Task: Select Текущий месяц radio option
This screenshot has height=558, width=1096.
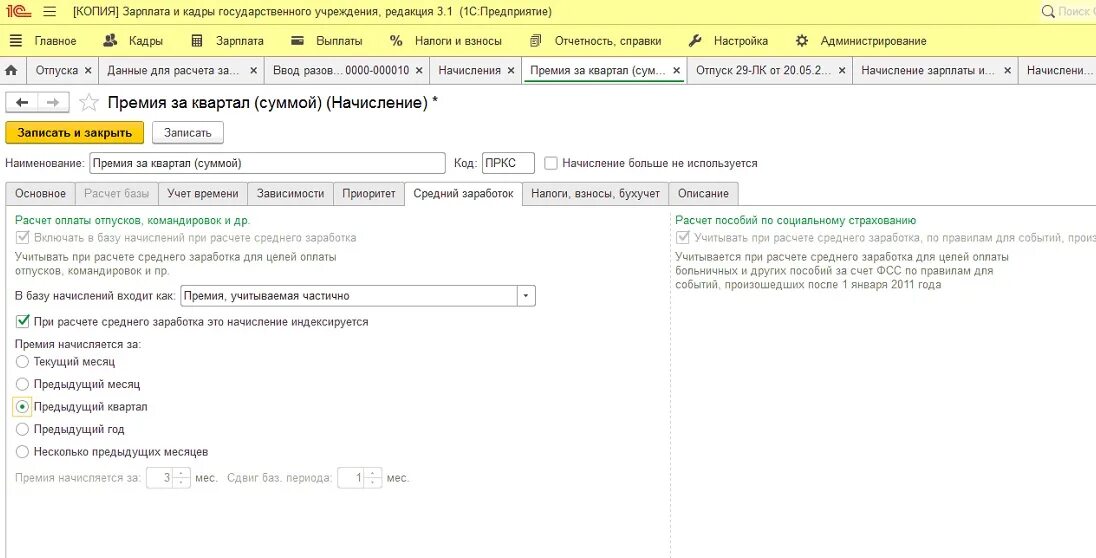Action: [x=22, y=362]
